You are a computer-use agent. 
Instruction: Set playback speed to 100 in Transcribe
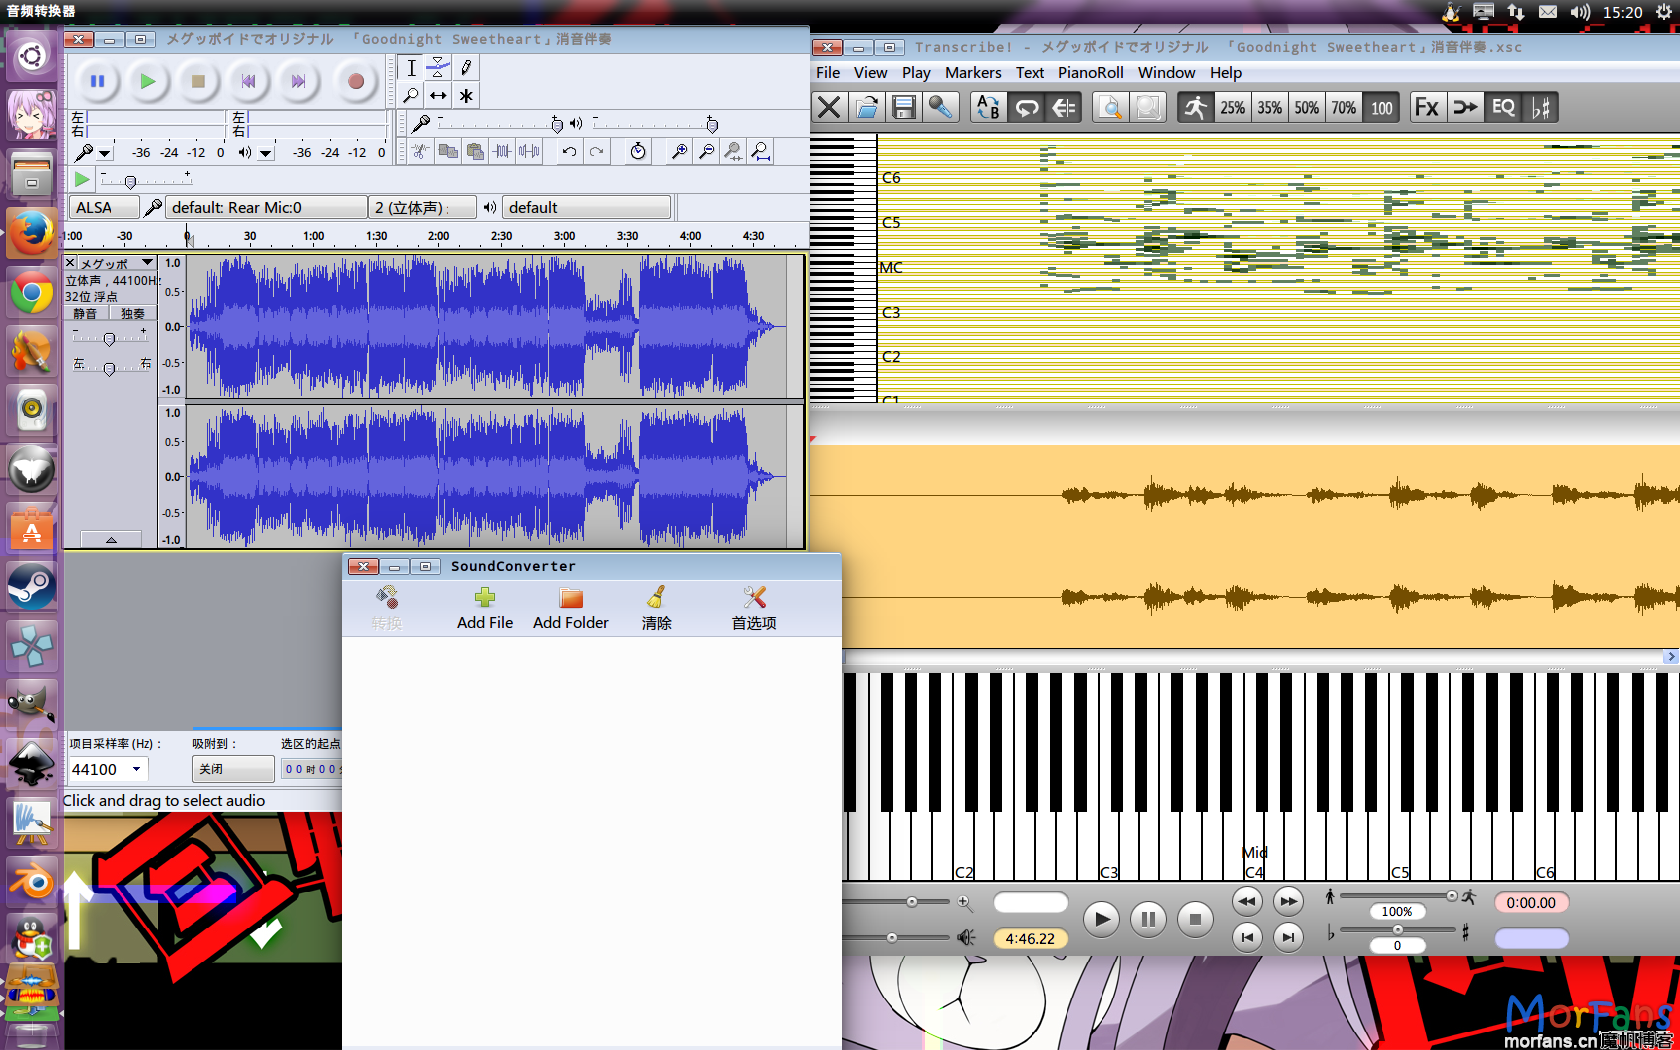coord(1381,107)
